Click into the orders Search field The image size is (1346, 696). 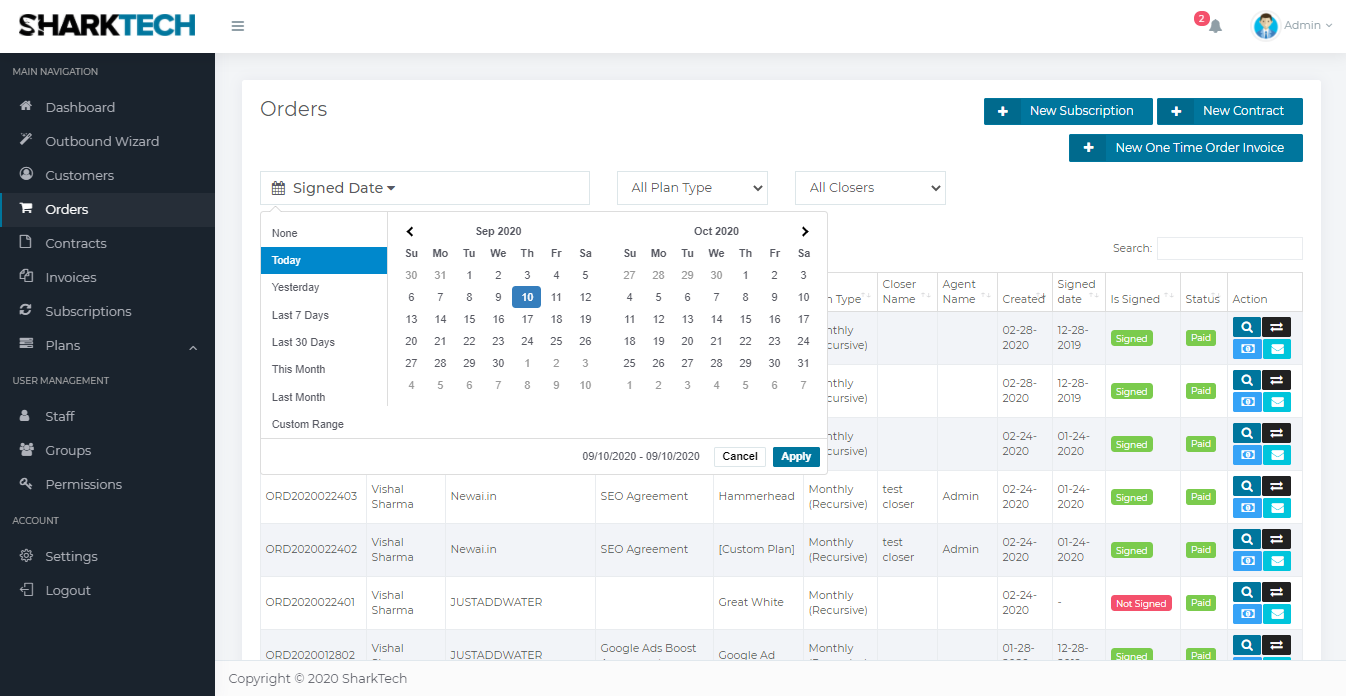(1229, 248)
